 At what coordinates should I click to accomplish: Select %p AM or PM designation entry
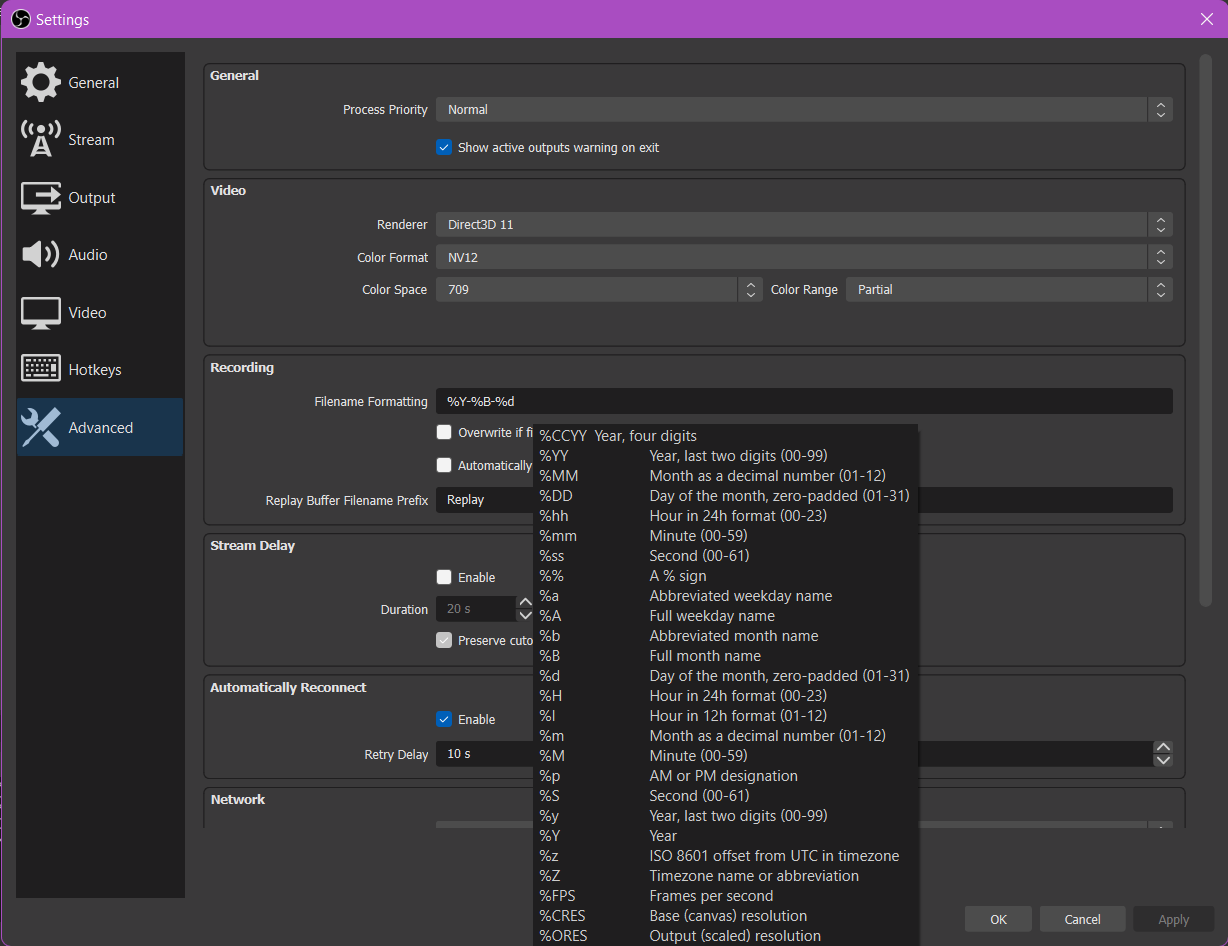tap(726, 776)
